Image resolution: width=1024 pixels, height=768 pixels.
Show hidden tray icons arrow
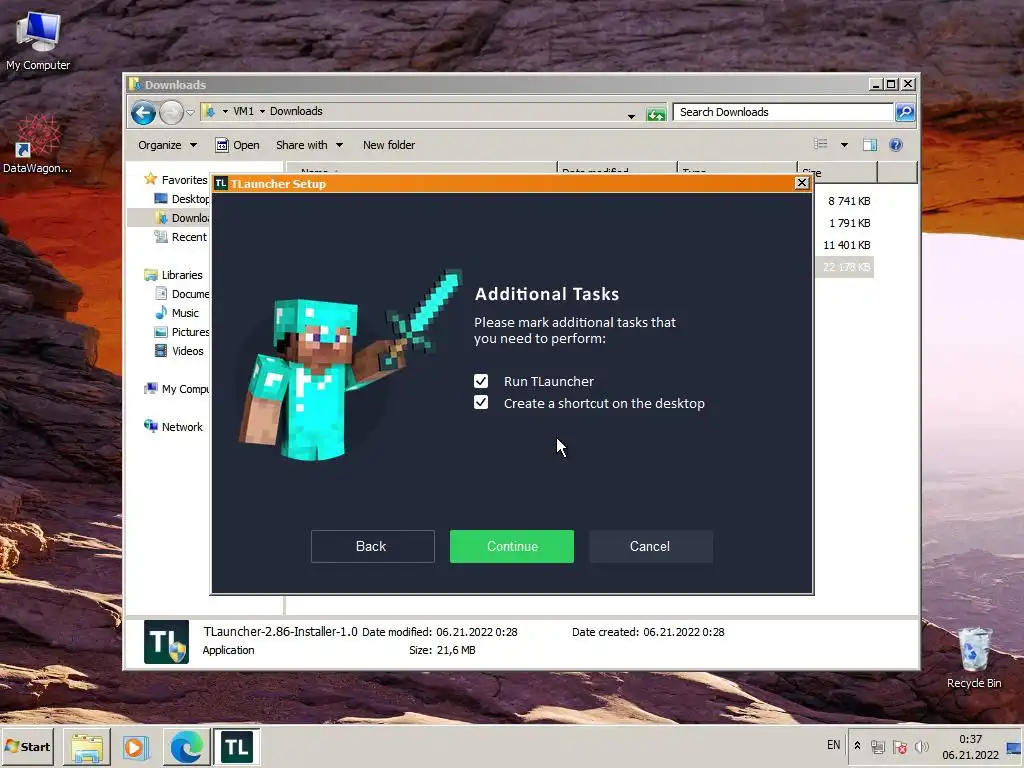click(x=857, y=746)
